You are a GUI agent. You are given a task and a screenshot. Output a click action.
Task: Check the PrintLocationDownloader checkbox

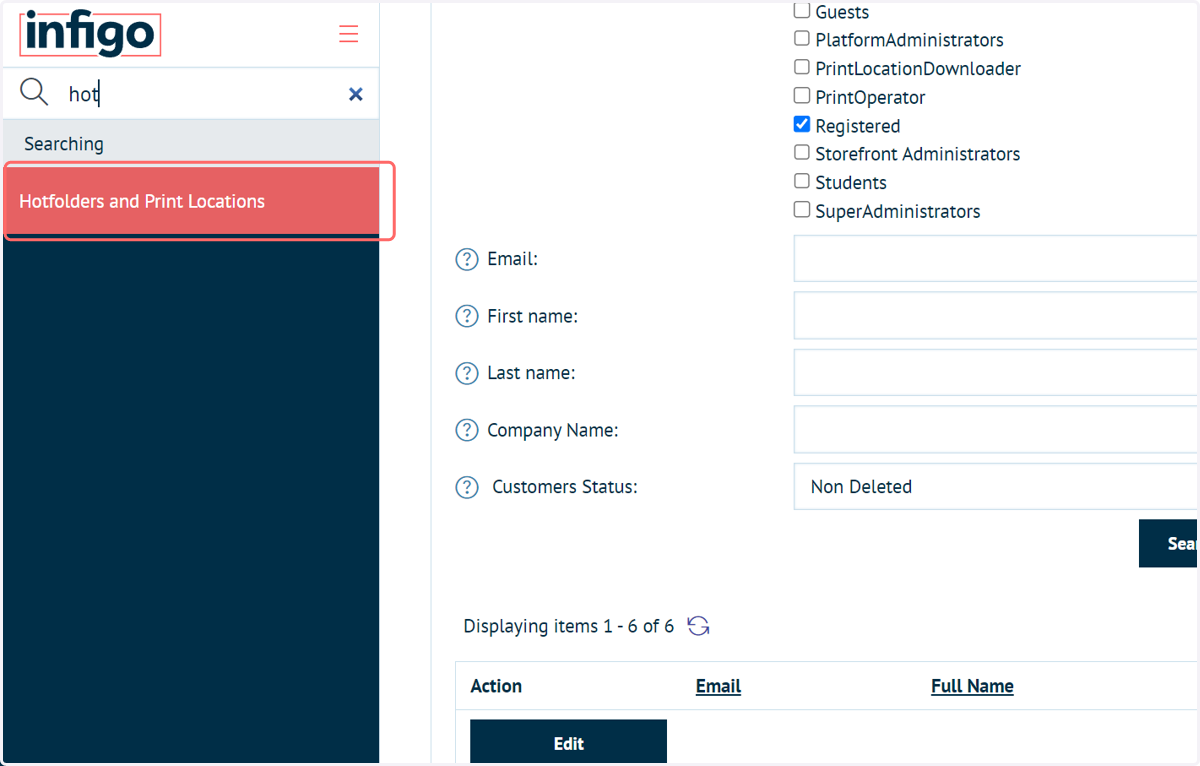[x=802, y=68]
